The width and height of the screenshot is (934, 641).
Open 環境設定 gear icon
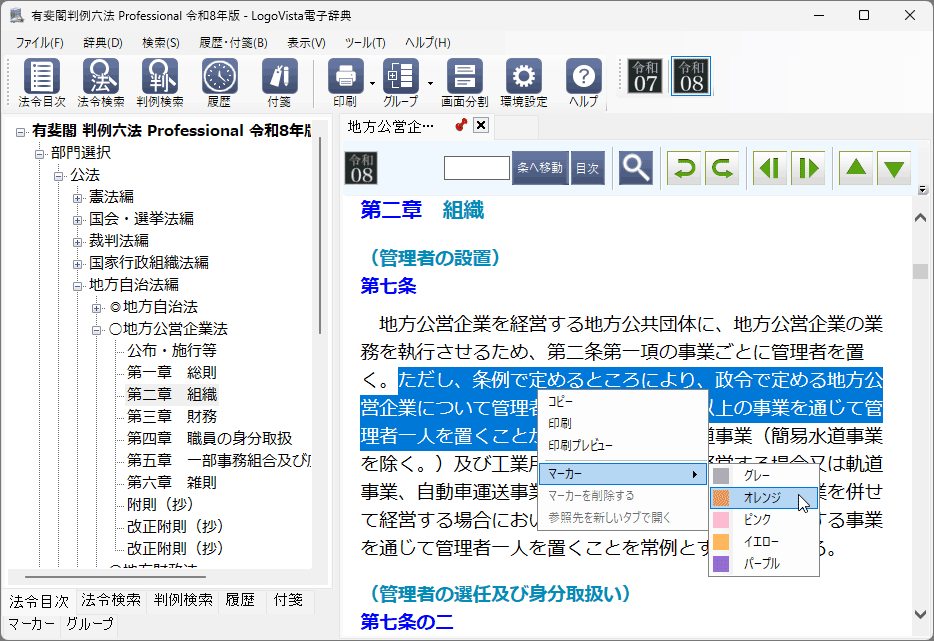point(523,80)
